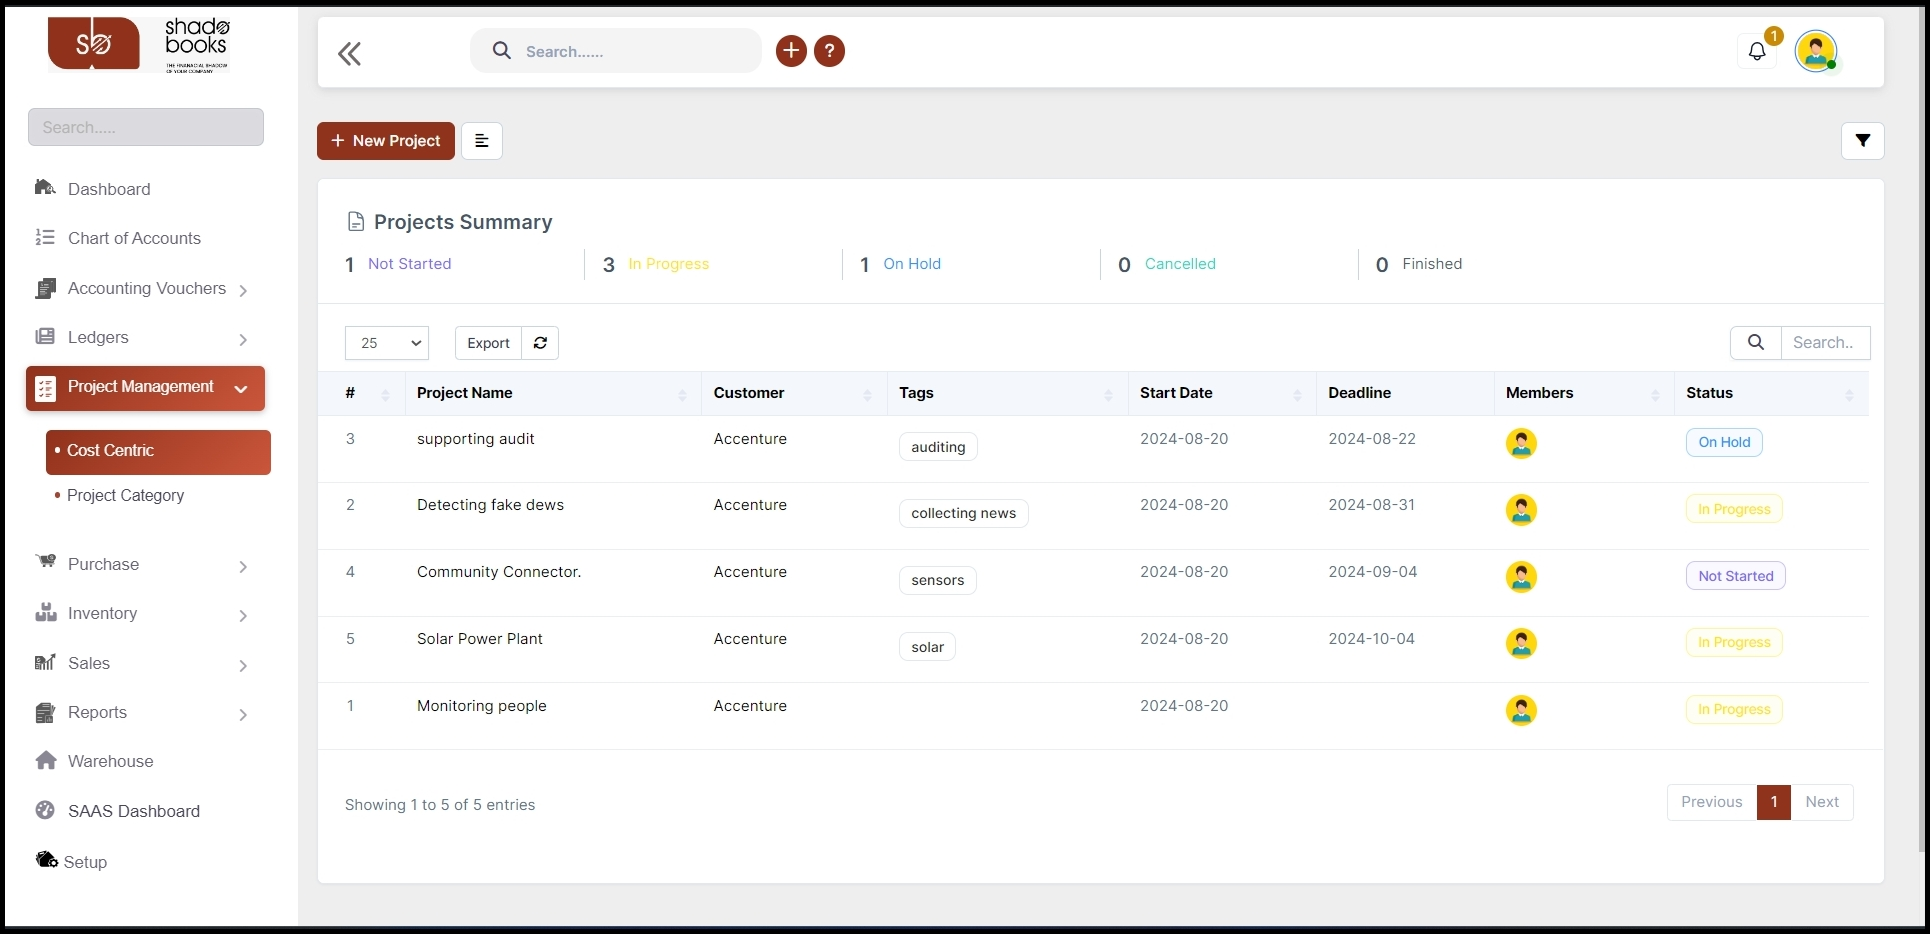Click On Hold status badge
This screenshot has width=1930, height=934.
1724,442
